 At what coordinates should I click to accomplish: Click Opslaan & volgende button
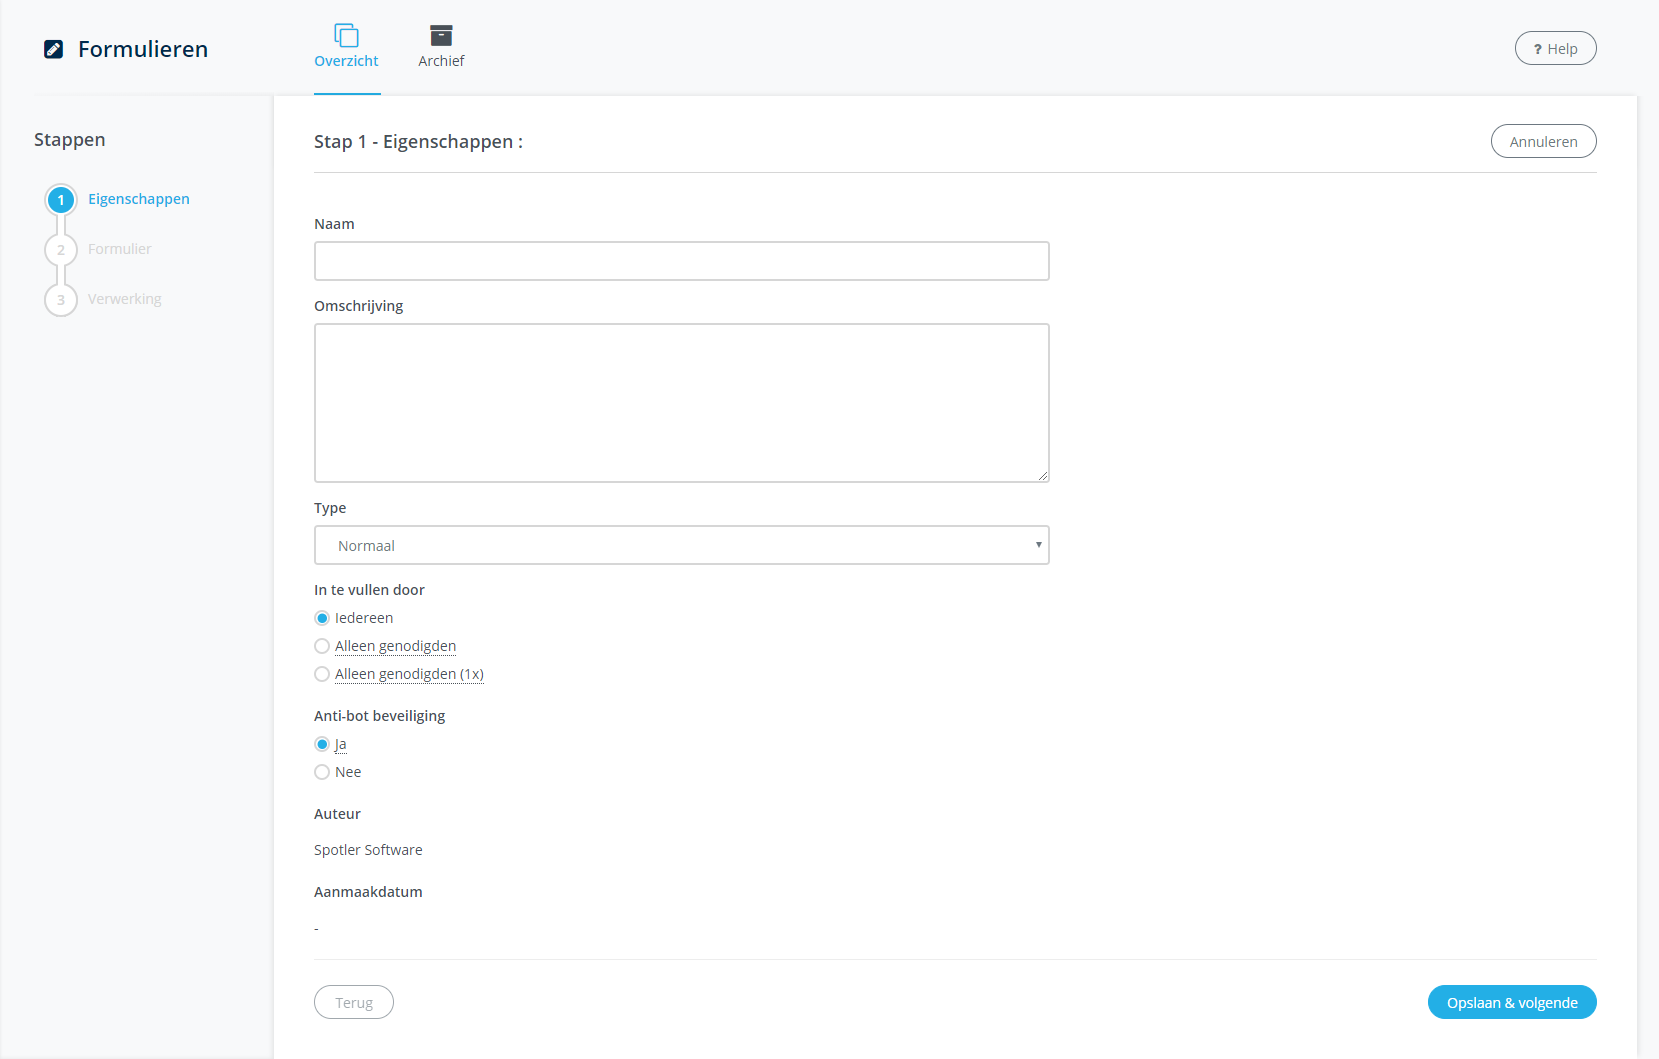[1511, 1002]
